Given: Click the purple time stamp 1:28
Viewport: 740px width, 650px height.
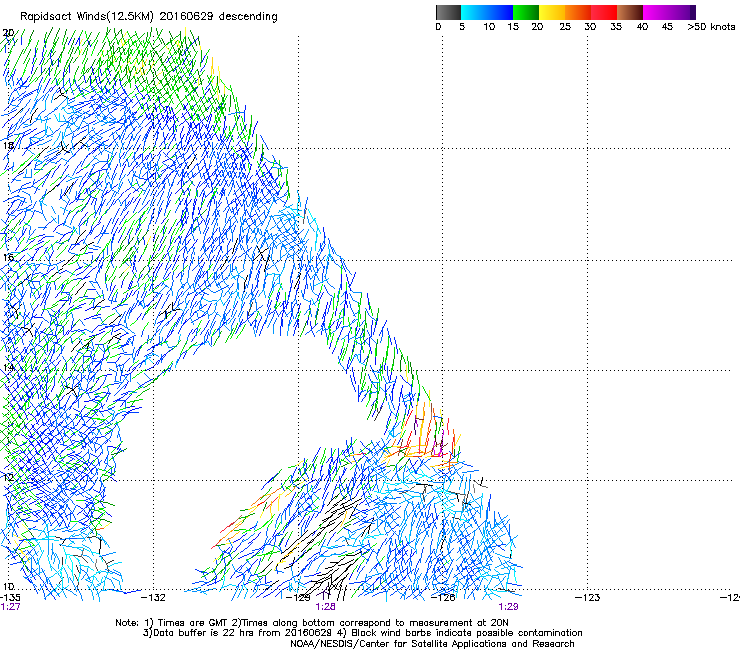Looking at the screenshot, I should 325,607.
